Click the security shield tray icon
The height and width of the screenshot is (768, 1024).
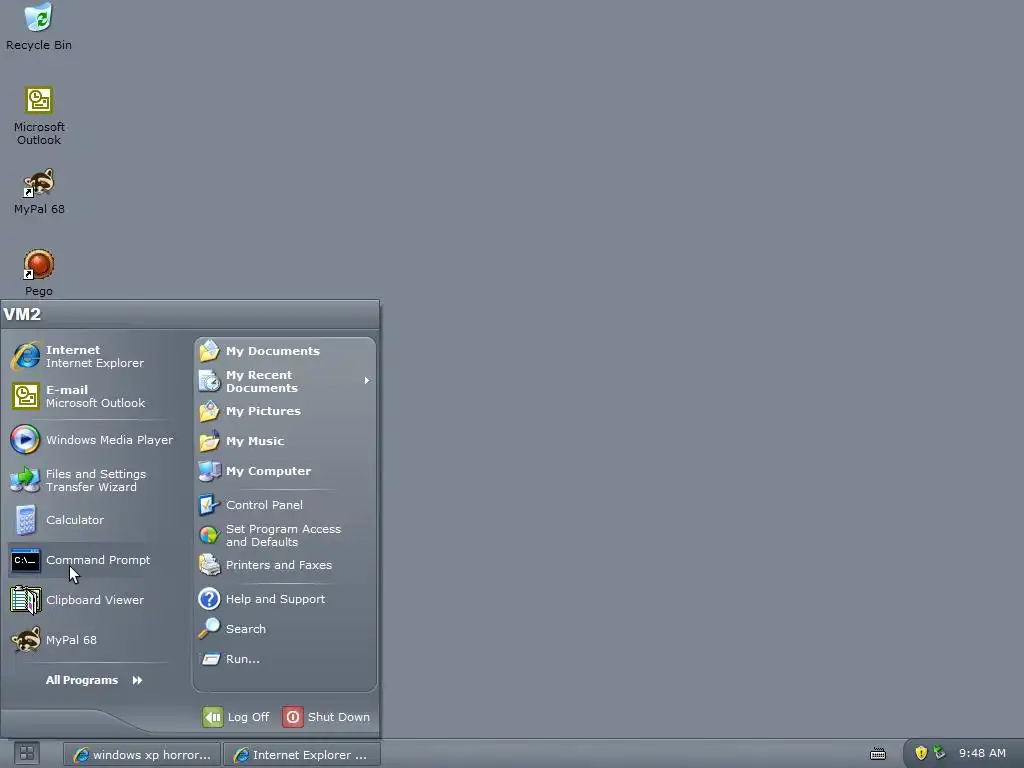921,753
